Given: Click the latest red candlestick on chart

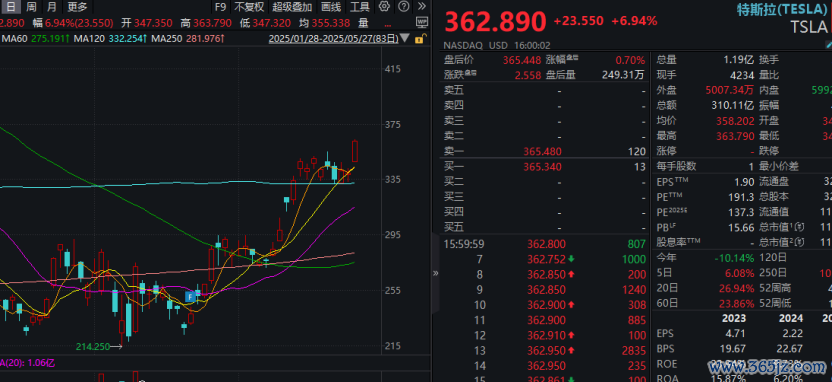Looking at the screenshot, I should [355, 151].
